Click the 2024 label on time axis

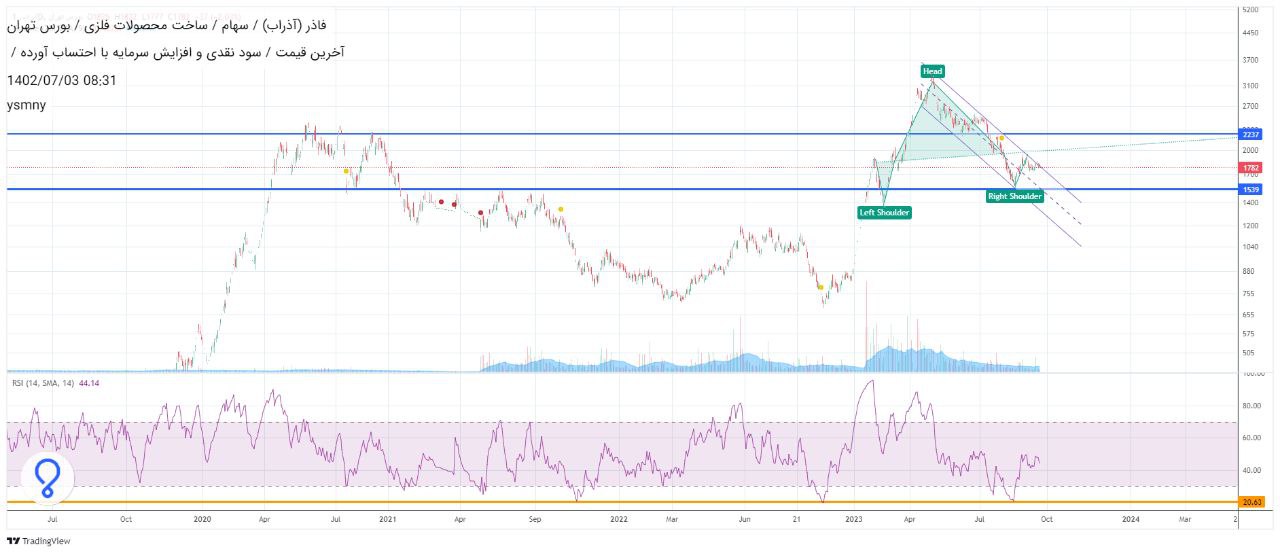pos(1130,519)
